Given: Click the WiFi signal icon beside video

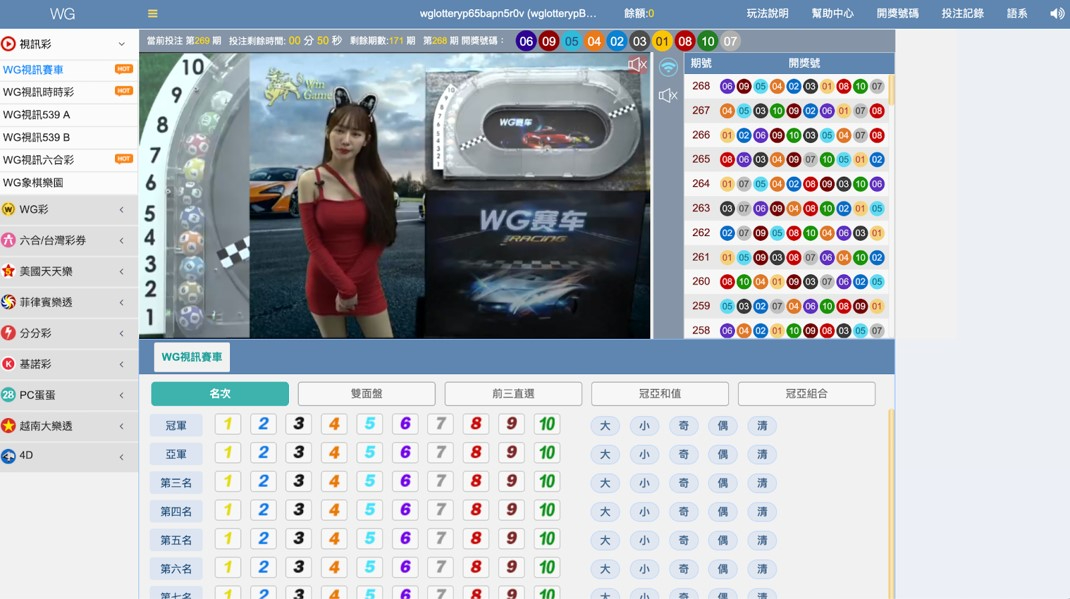Looking at the screenshot, I should [x=668, y=68].
